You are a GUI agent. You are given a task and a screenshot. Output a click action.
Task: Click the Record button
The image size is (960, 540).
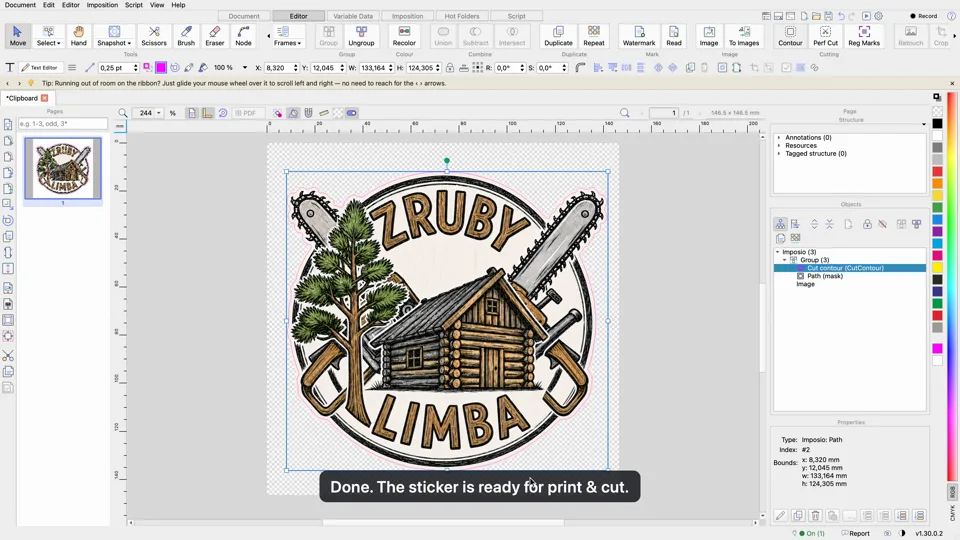[924, 16]
